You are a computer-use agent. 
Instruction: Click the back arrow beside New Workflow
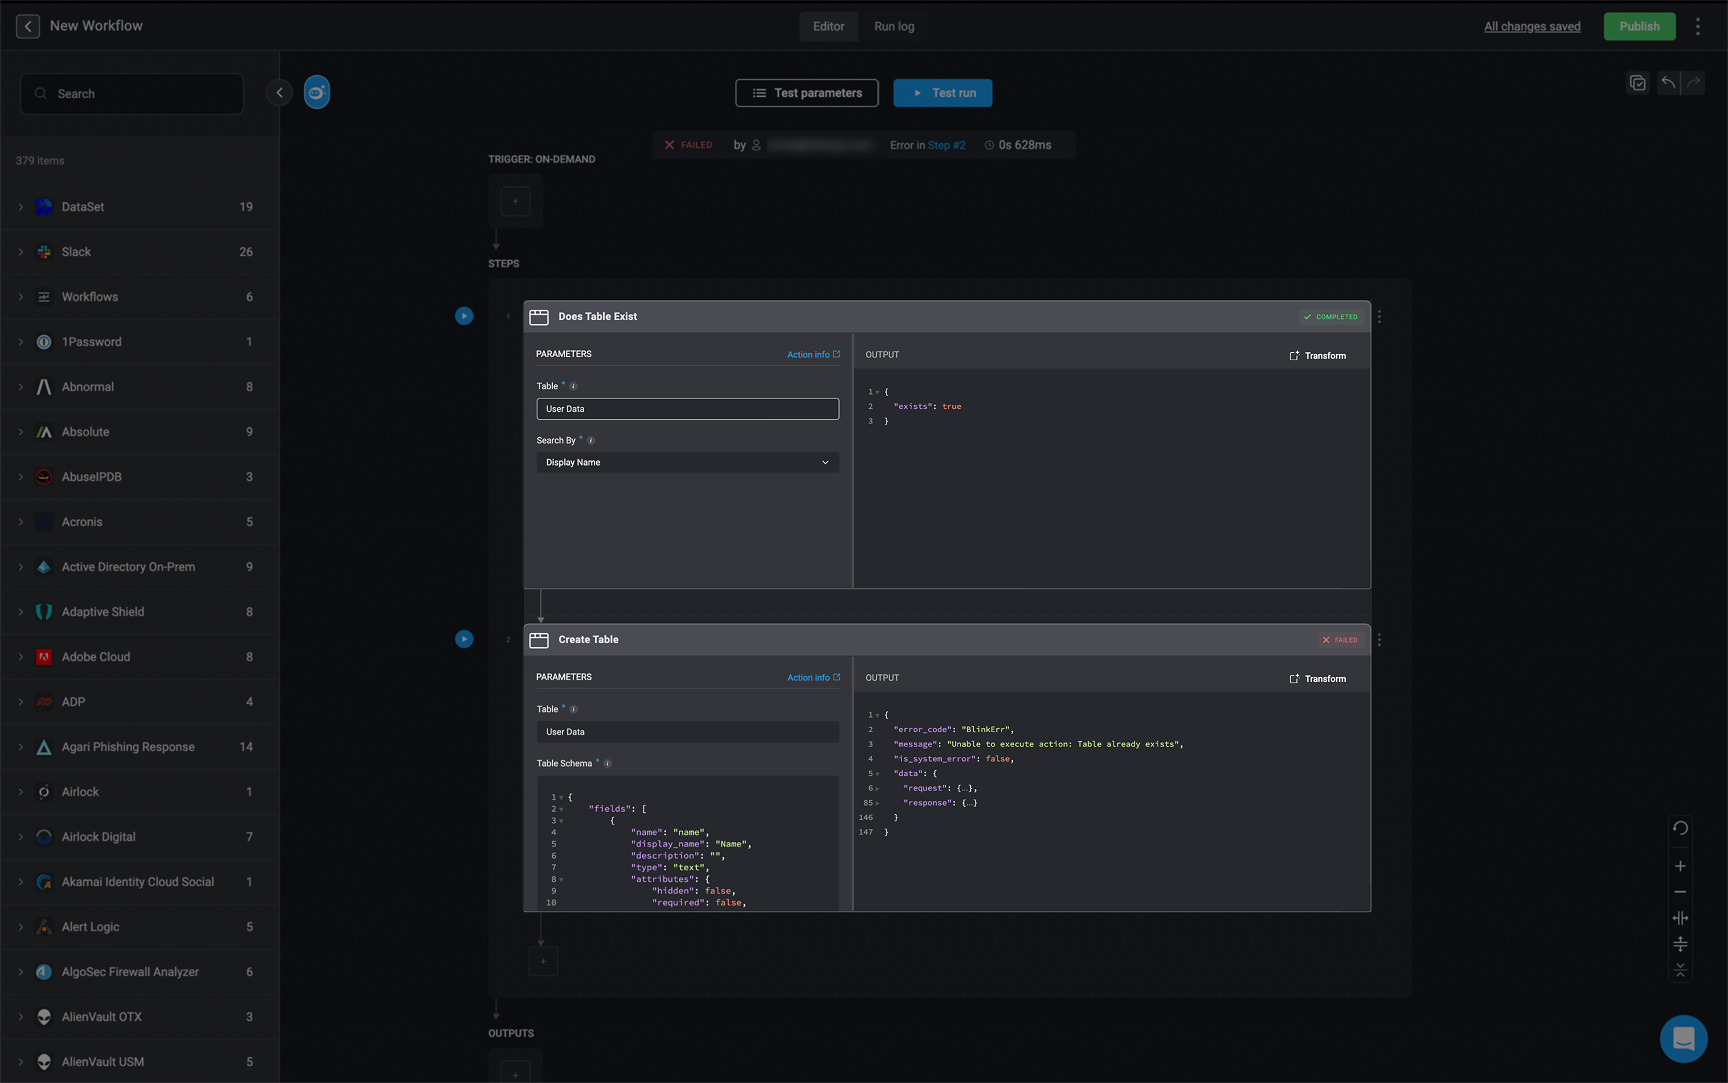pyautogui.click(x=28, y=26)
